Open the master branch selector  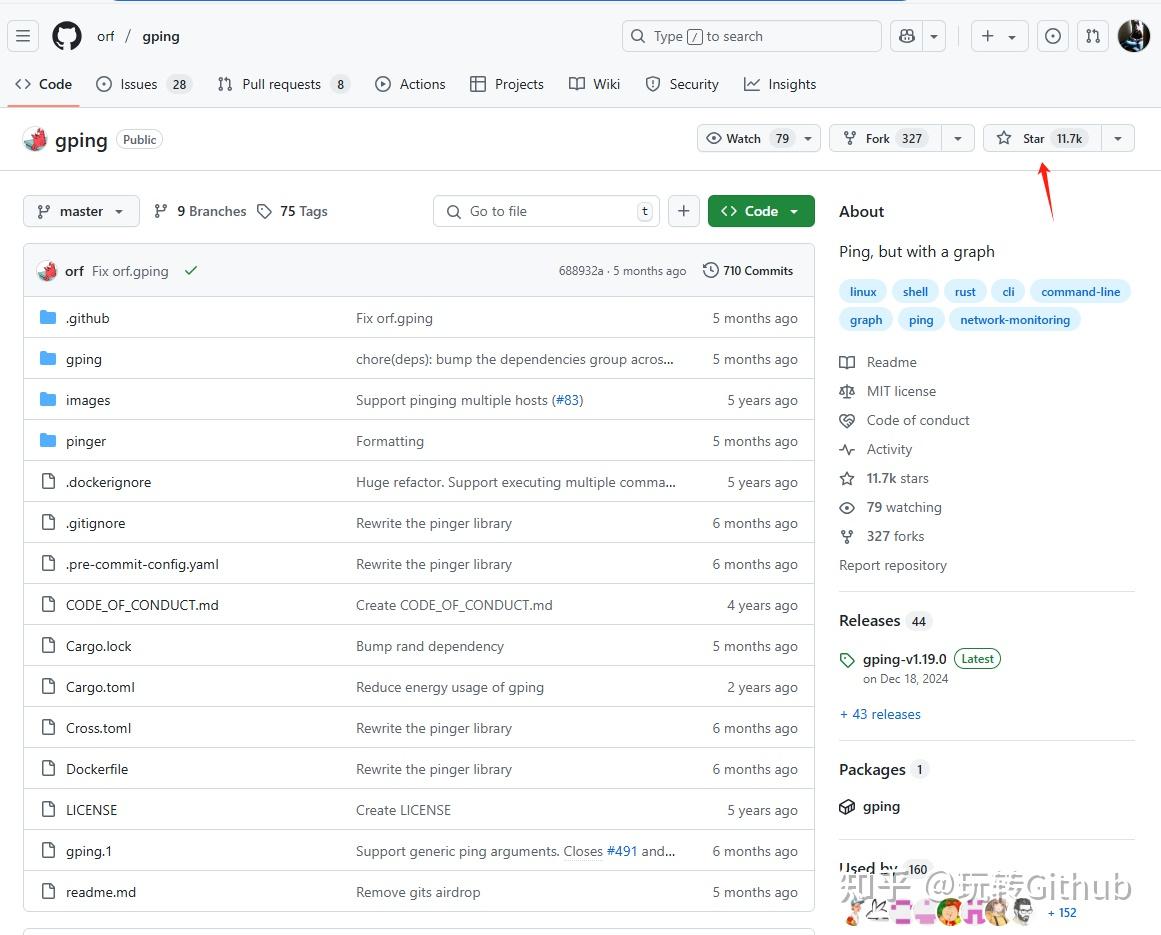click(x=81, y=211)
